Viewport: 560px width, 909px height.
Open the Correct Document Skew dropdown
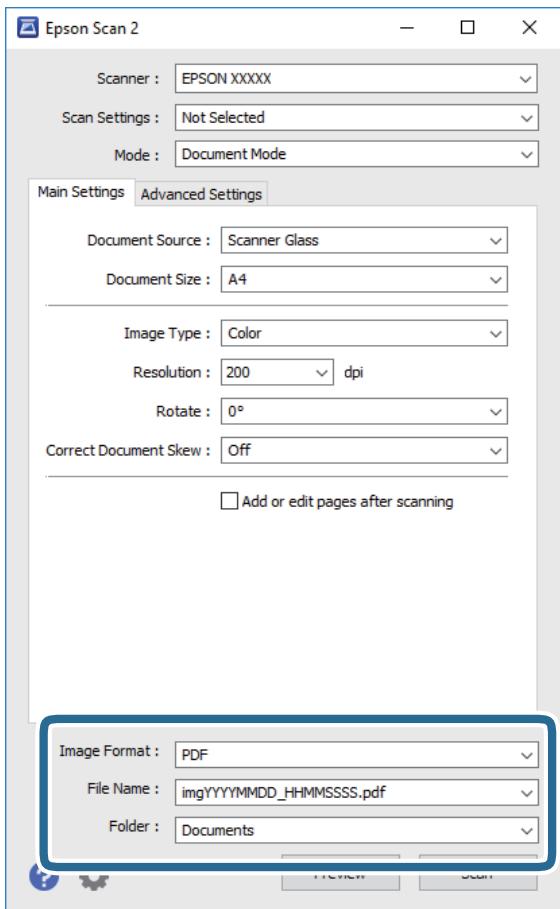click(x=364, y=450)
